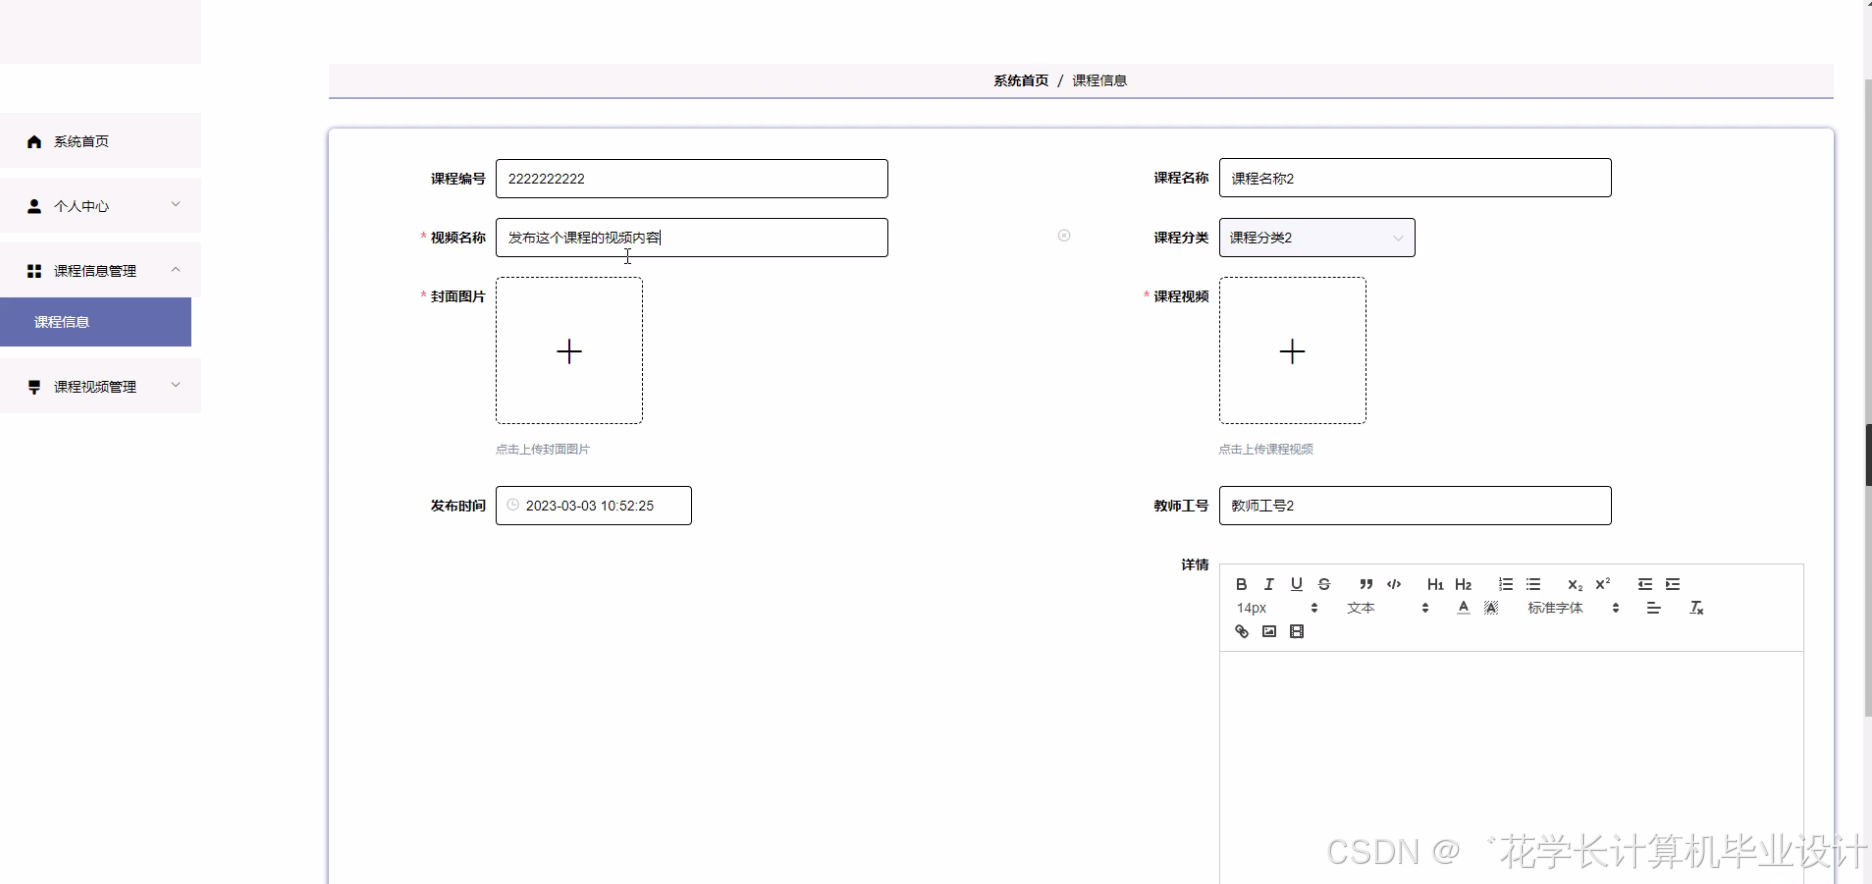
Task: Click the home icon beside 系统首页
Action: [34, 142]
